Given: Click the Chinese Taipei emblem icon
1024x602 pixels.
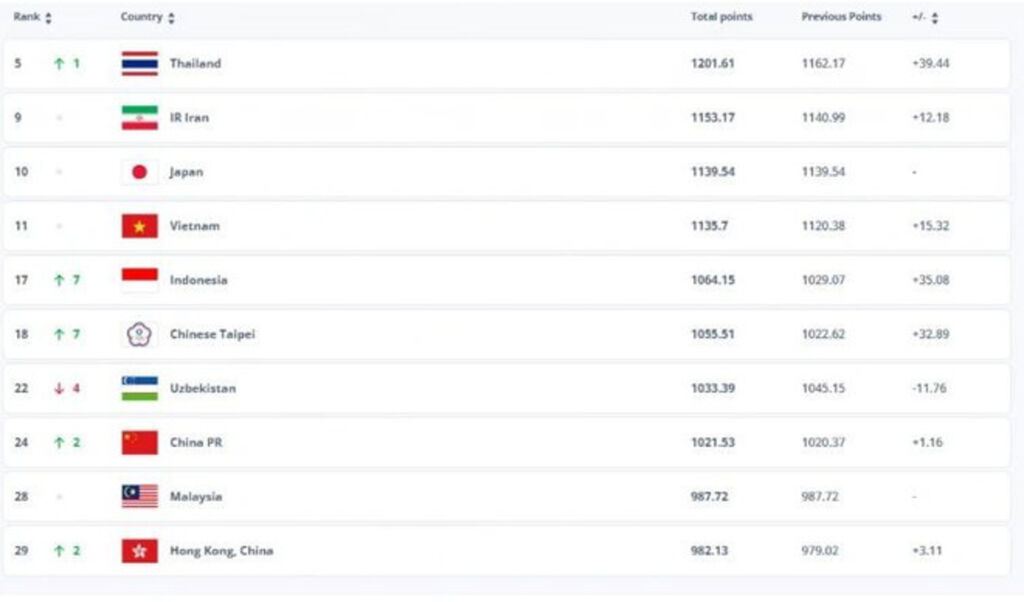Looking at the screenshot, I should [139, 334].
